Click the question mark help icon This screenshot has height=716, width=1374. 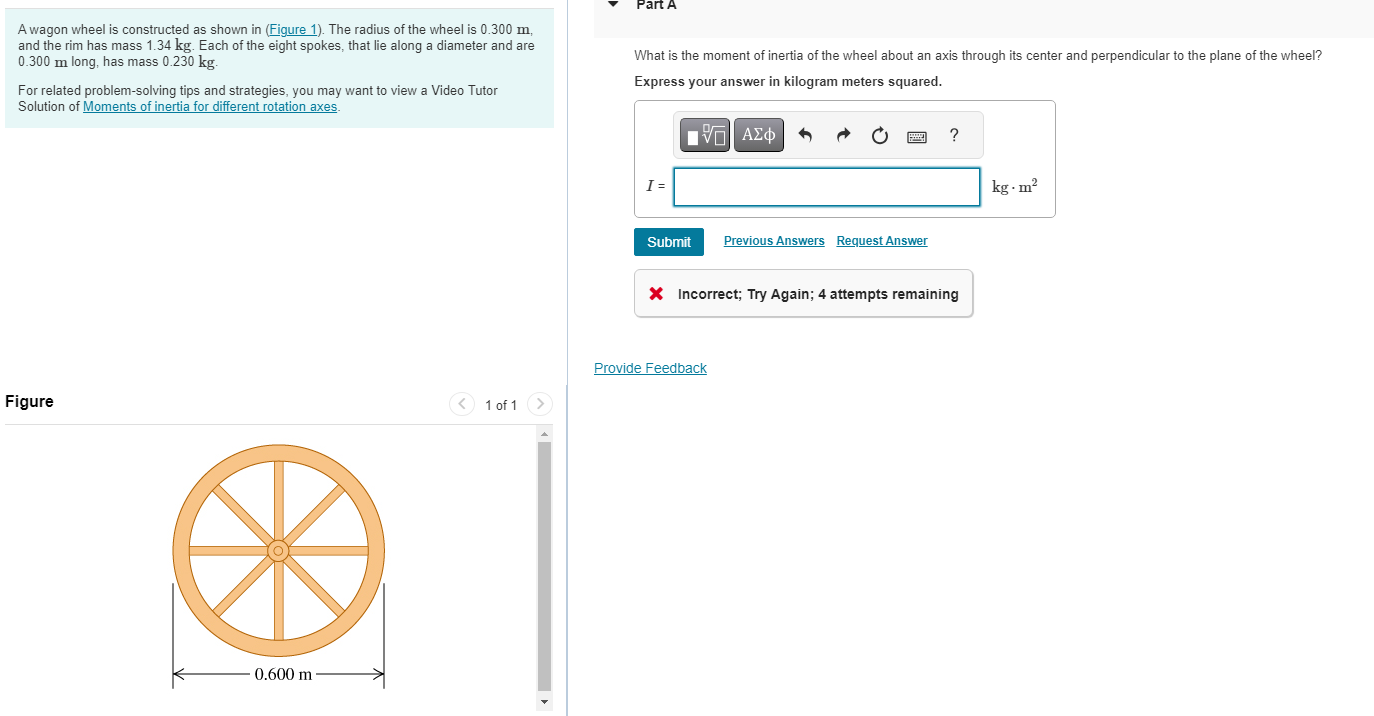(953, 135)
